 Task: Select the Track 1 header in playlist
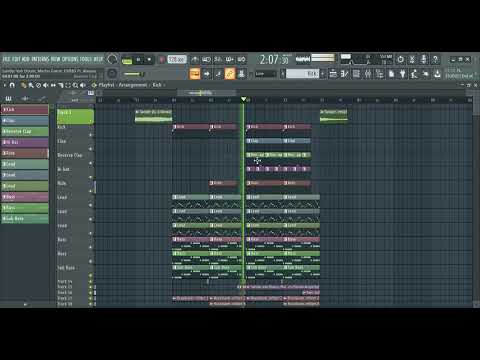click(75, 116)
